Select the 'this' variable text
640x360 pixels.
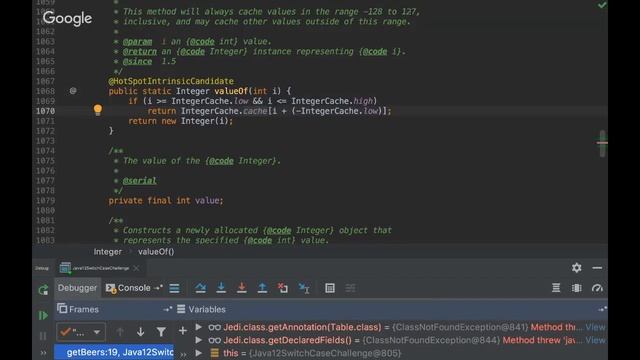(x=231, y=353)
